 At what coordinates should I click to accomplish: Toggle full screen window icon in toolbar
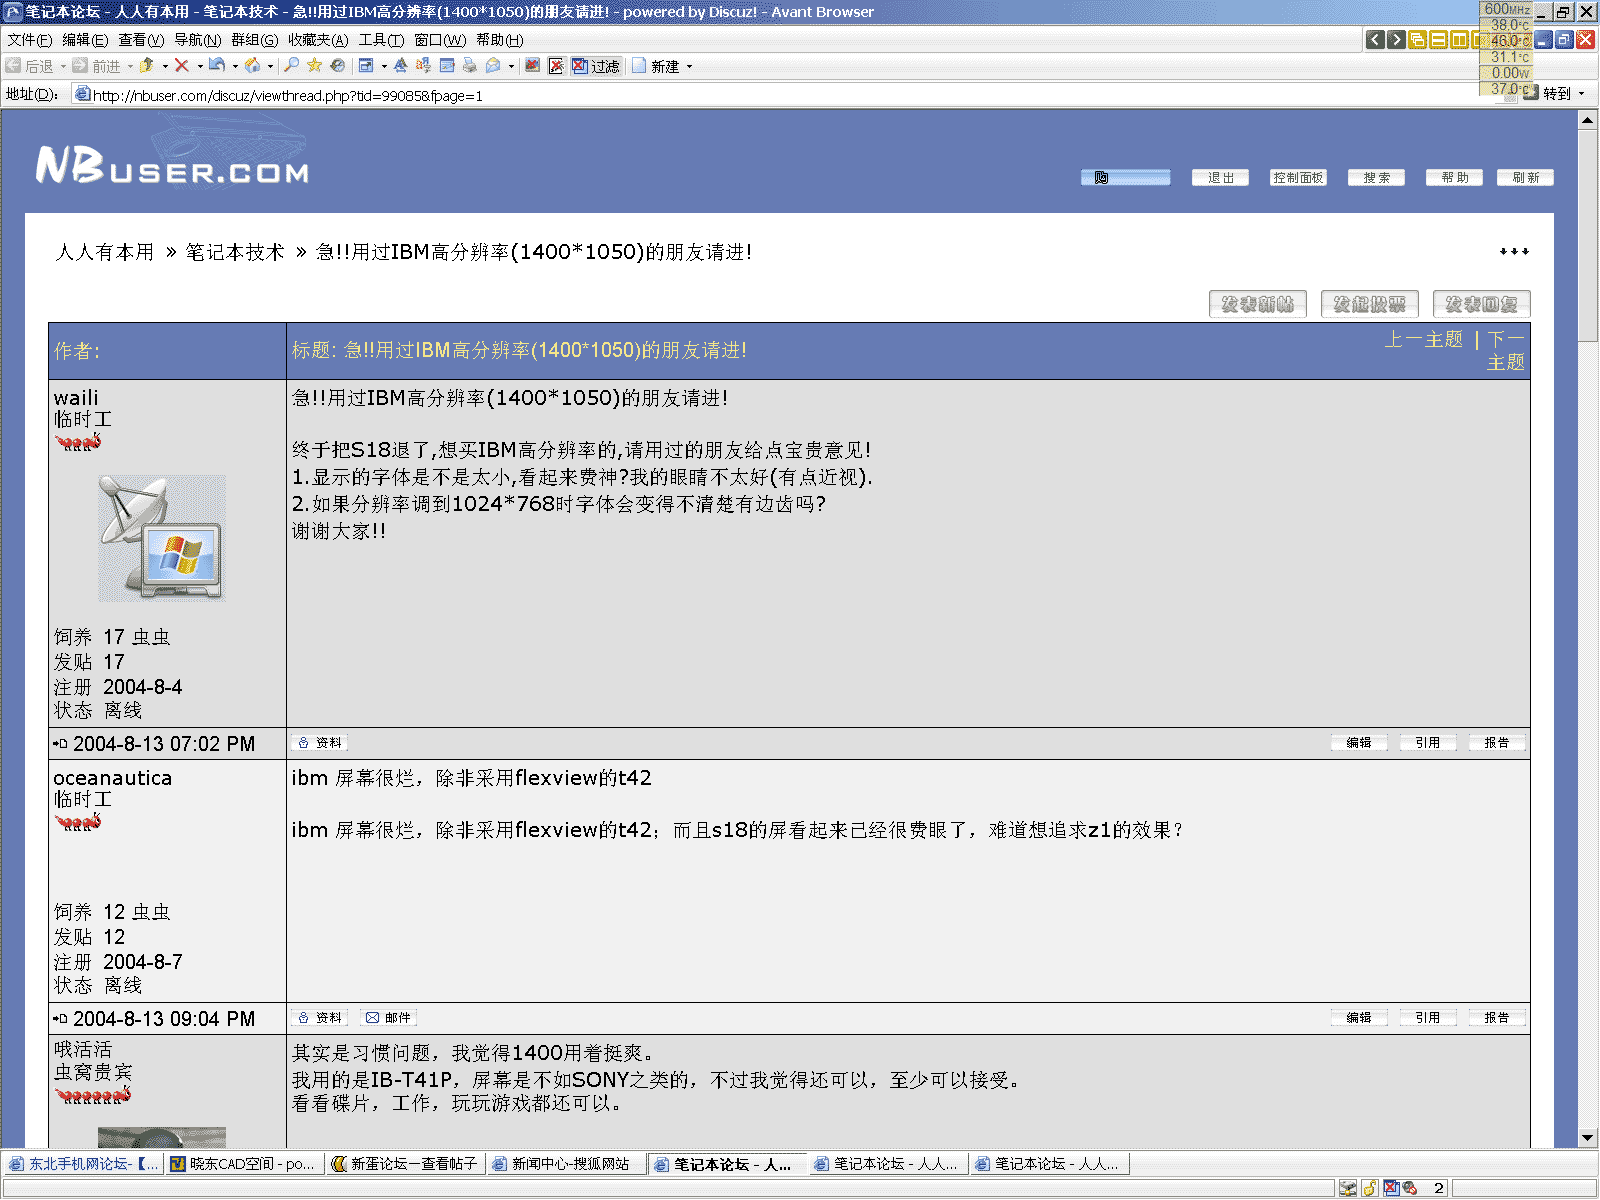(366, 66)
